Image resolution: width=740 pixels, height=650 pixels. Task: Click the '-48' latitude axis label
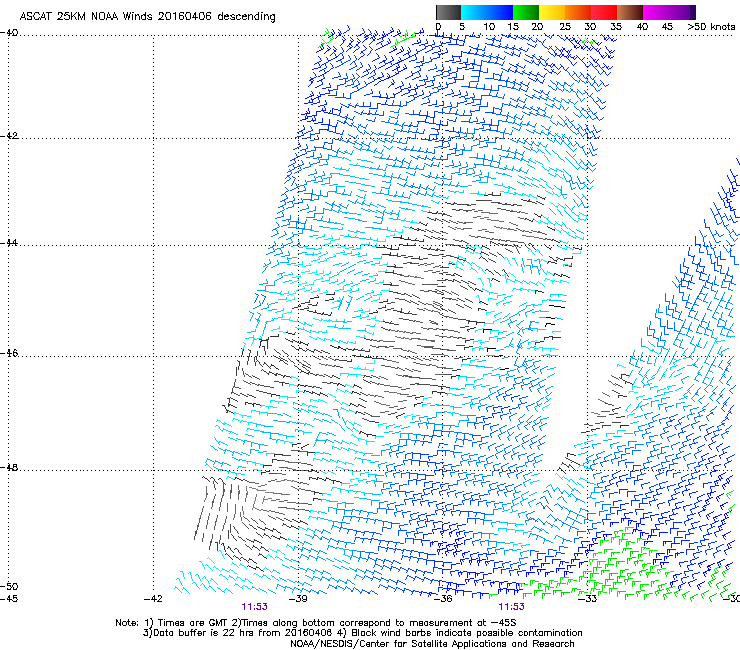[x=9, y=467]
